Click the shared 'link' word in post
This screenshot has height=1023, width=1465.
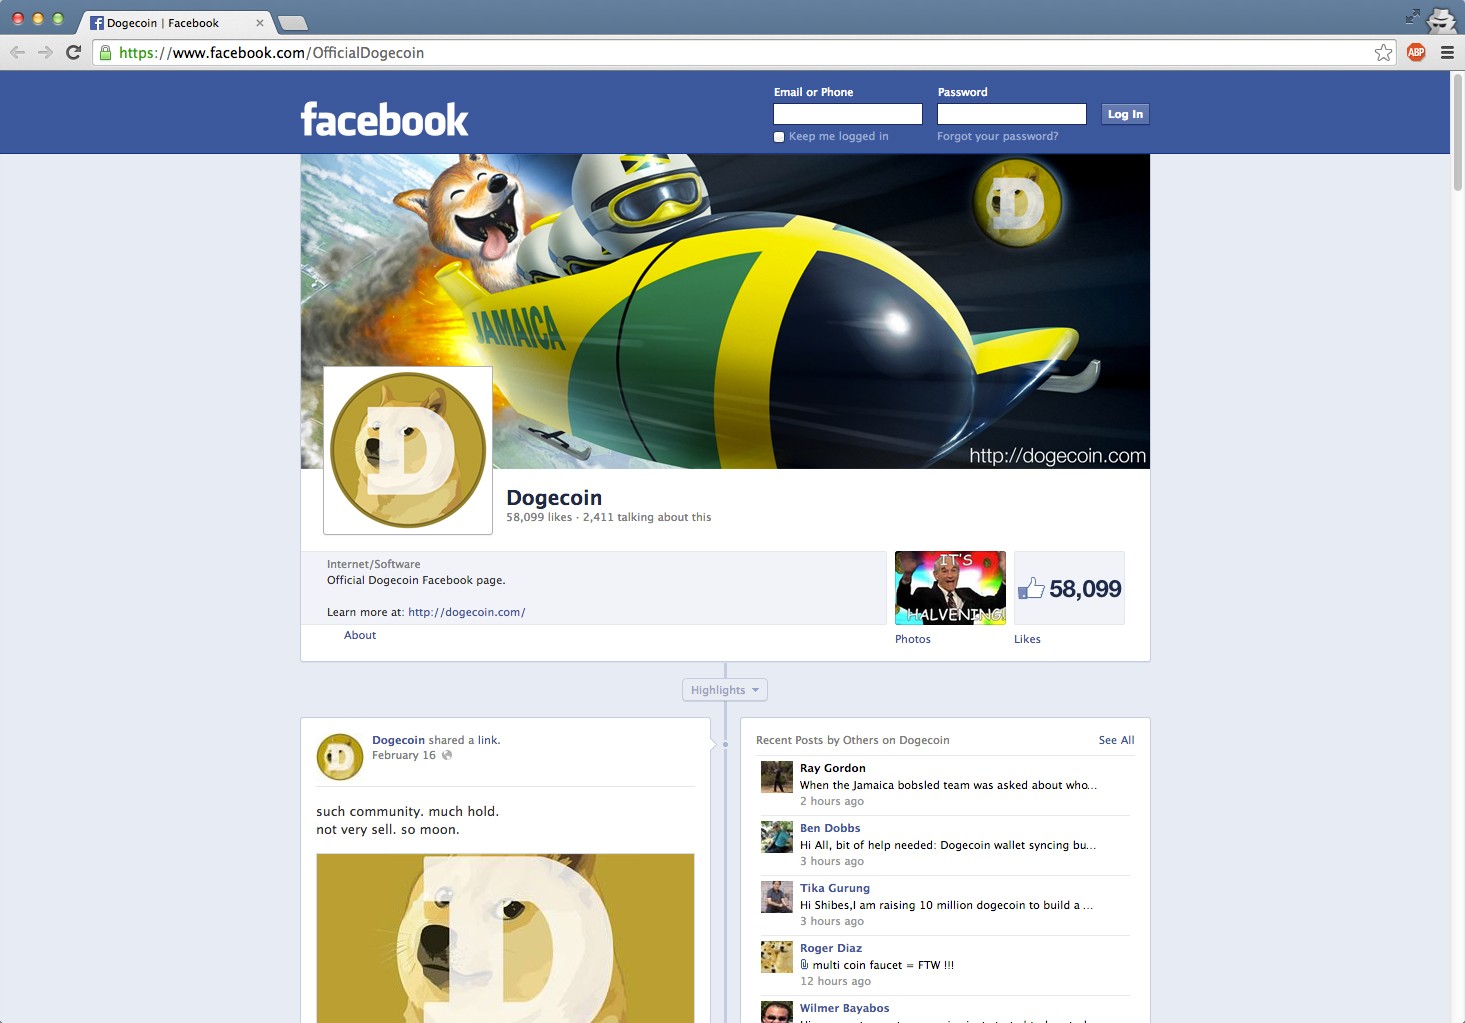coord(487,740)
